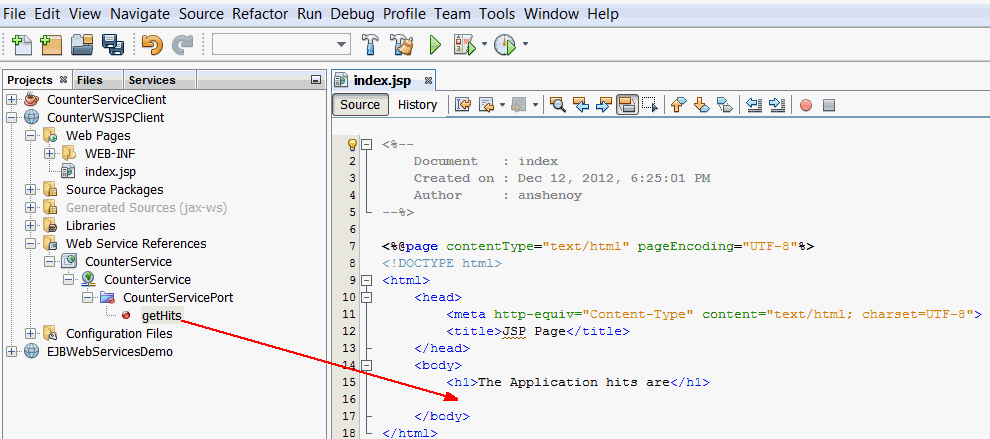Open the project configuration combo box
Viewport: 990px width, 439px height.
pos(282,44)
